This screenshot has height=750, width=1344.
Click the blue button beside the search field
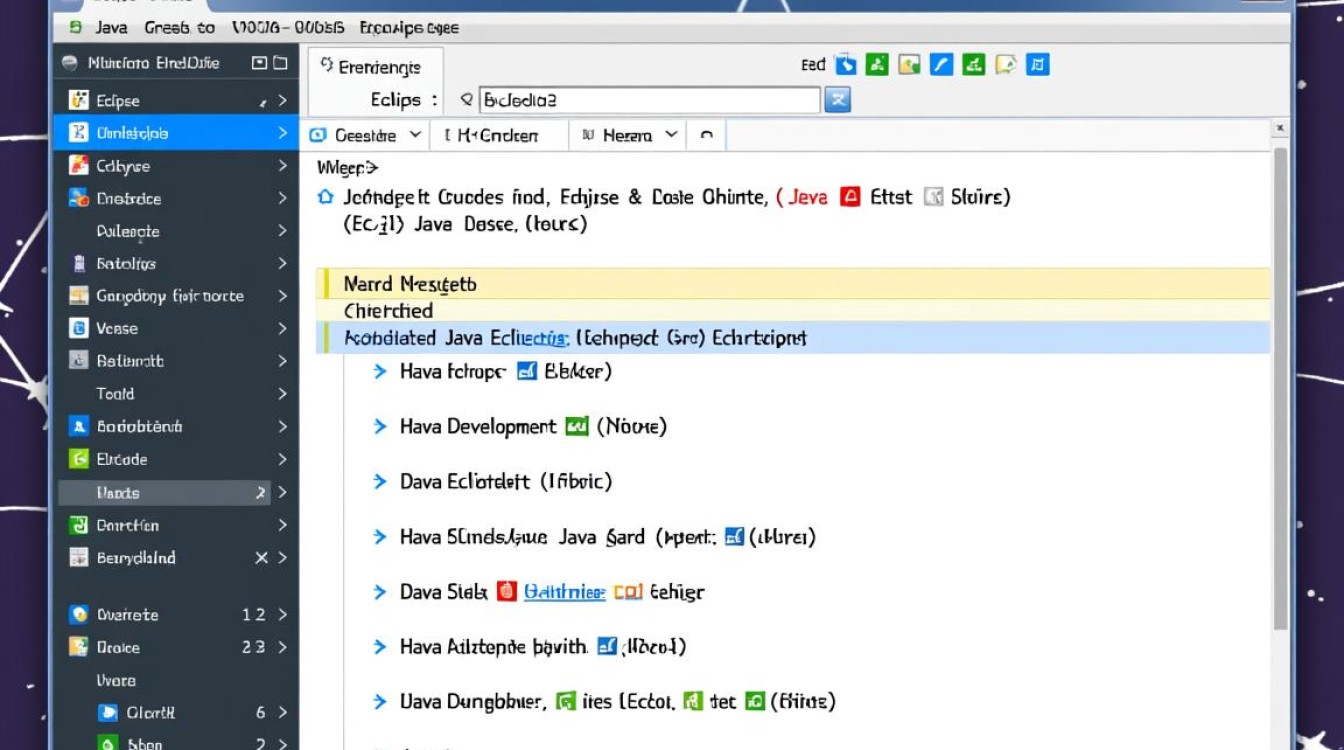[837, 99]
